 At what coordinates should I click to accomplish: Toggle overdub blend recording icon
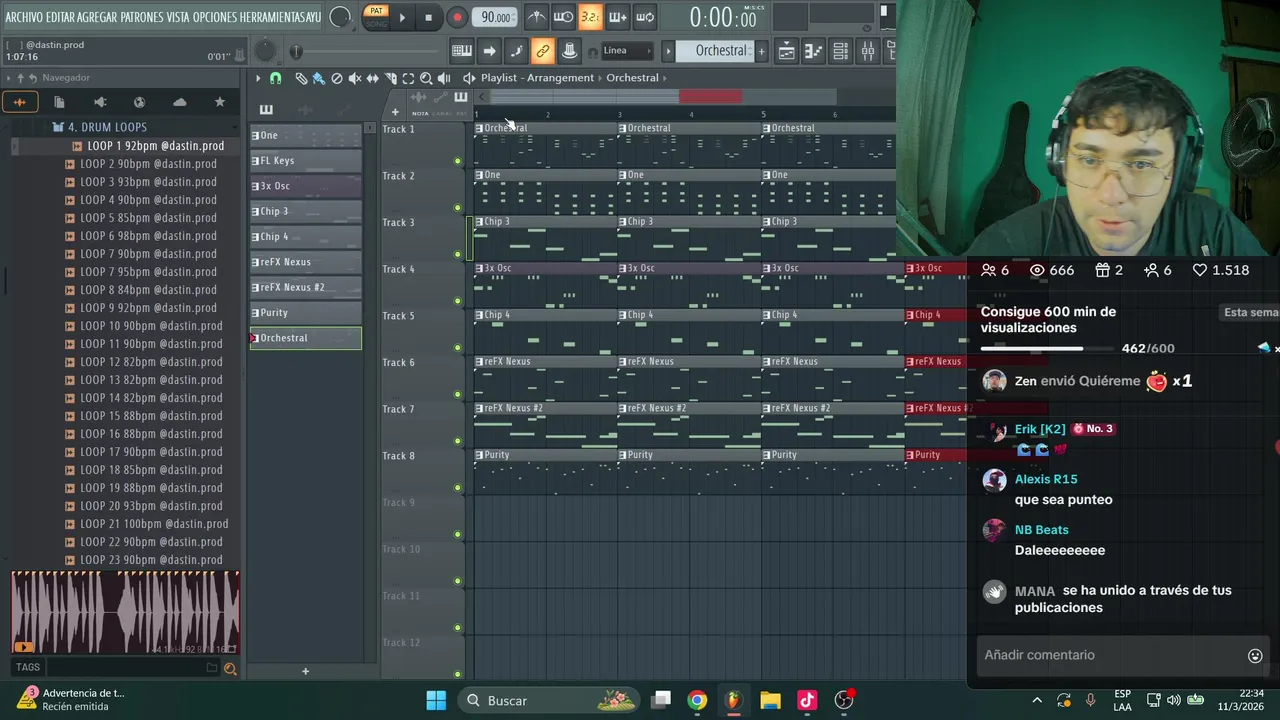pos(618,17)
